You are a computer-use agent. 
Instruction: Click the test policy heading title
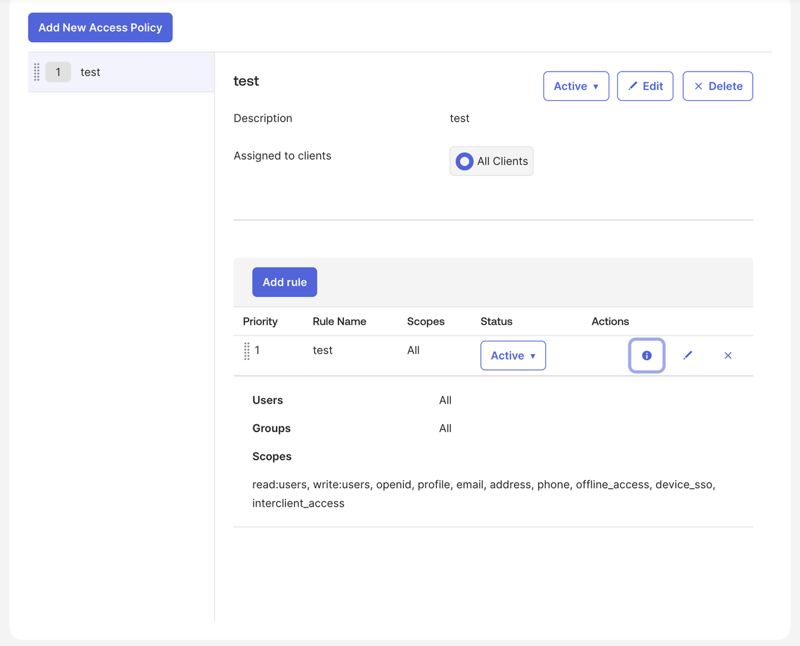click(246, 81)
